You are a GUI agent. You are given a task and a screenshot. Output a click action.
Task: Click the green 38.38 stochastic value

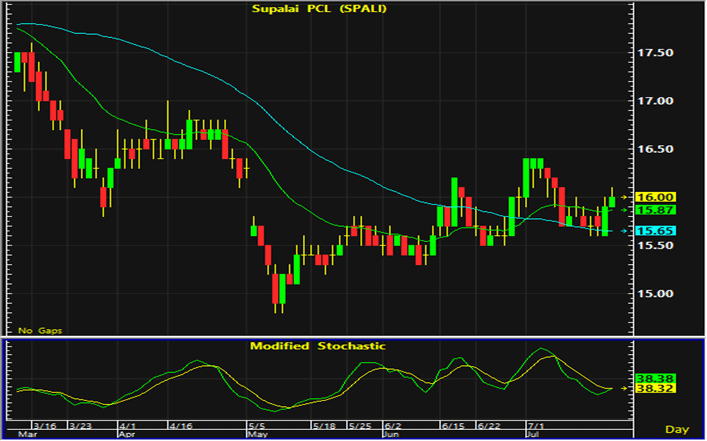click(655, 379)
